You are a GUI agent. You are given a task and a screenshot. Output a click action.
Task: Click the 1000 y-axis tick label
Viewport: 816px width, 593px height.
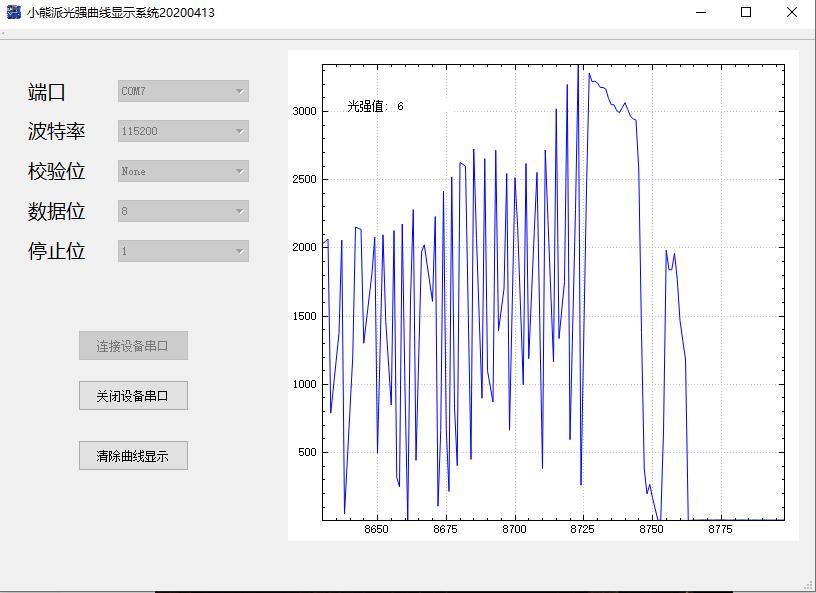304,384
